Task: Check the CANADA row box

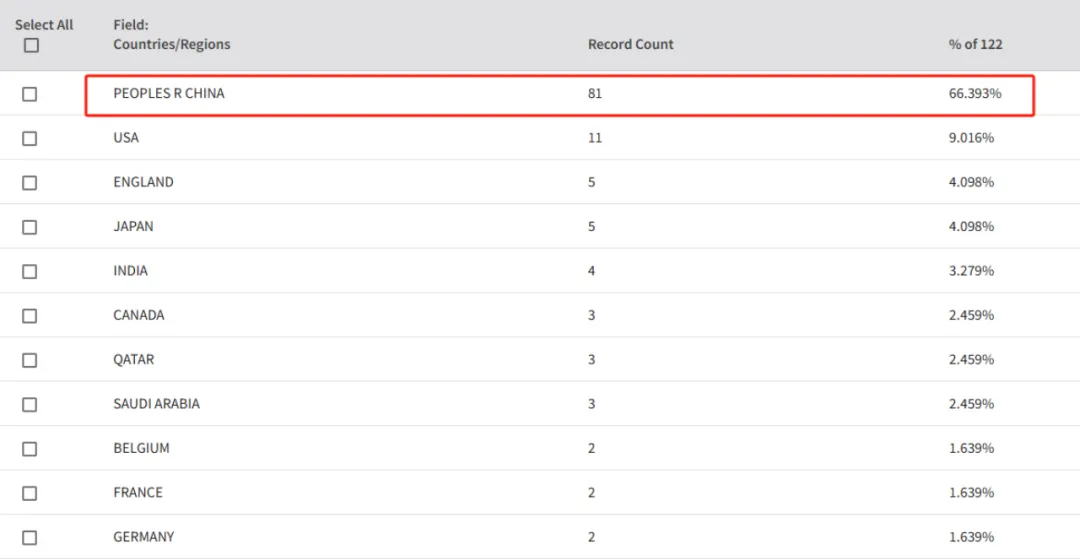Action: [x=30, y=315]
